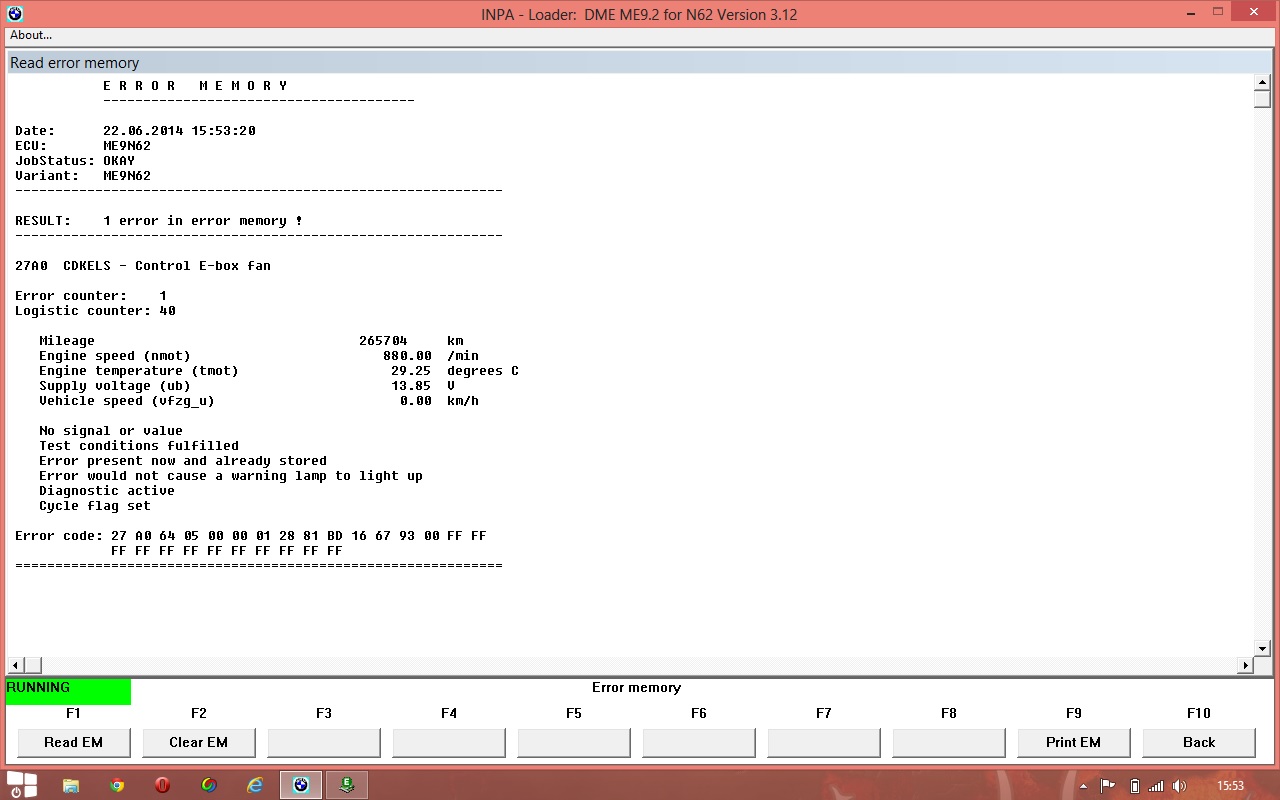Viewport: 1280px width, 800px height.
Task: Click the Engine temperature (tmot) row
Action: tap(279, 371)
